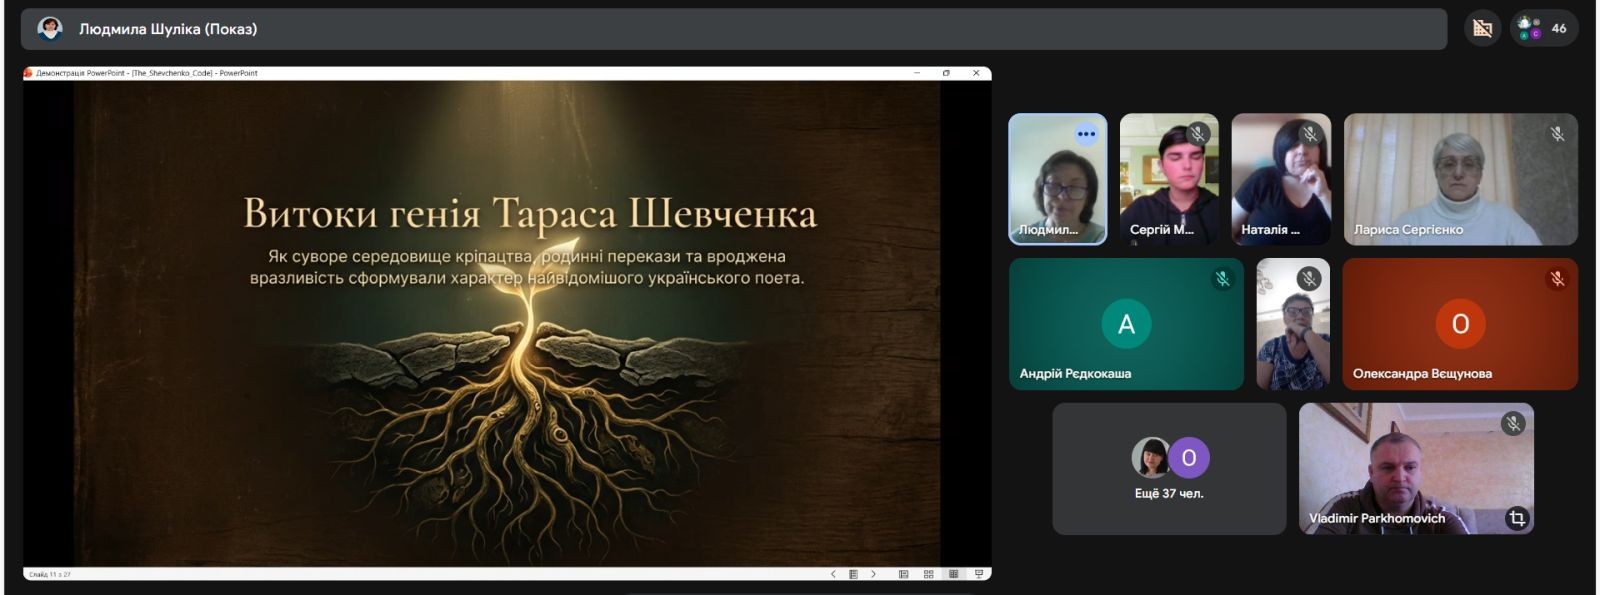The image size is (1600, 595).
Task: Open the see-all-slides menu icon between arrows
Action: click(x=853, y=574)
